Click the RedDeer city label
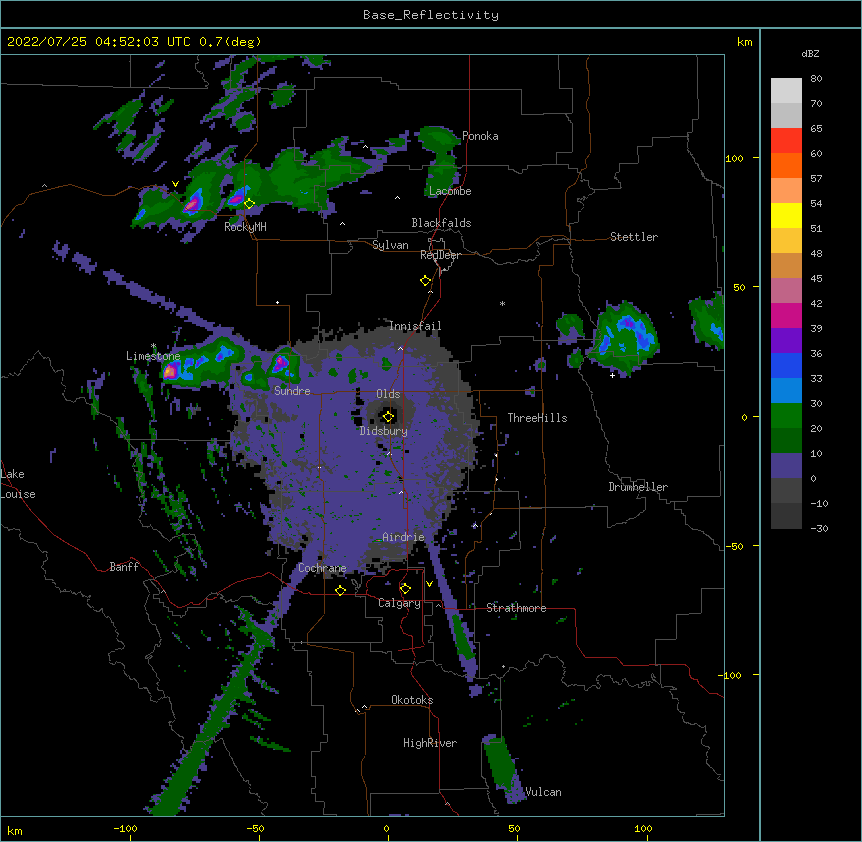Image resolution: width=862 pixels, height=842 pixels. [x=440, y=255]
